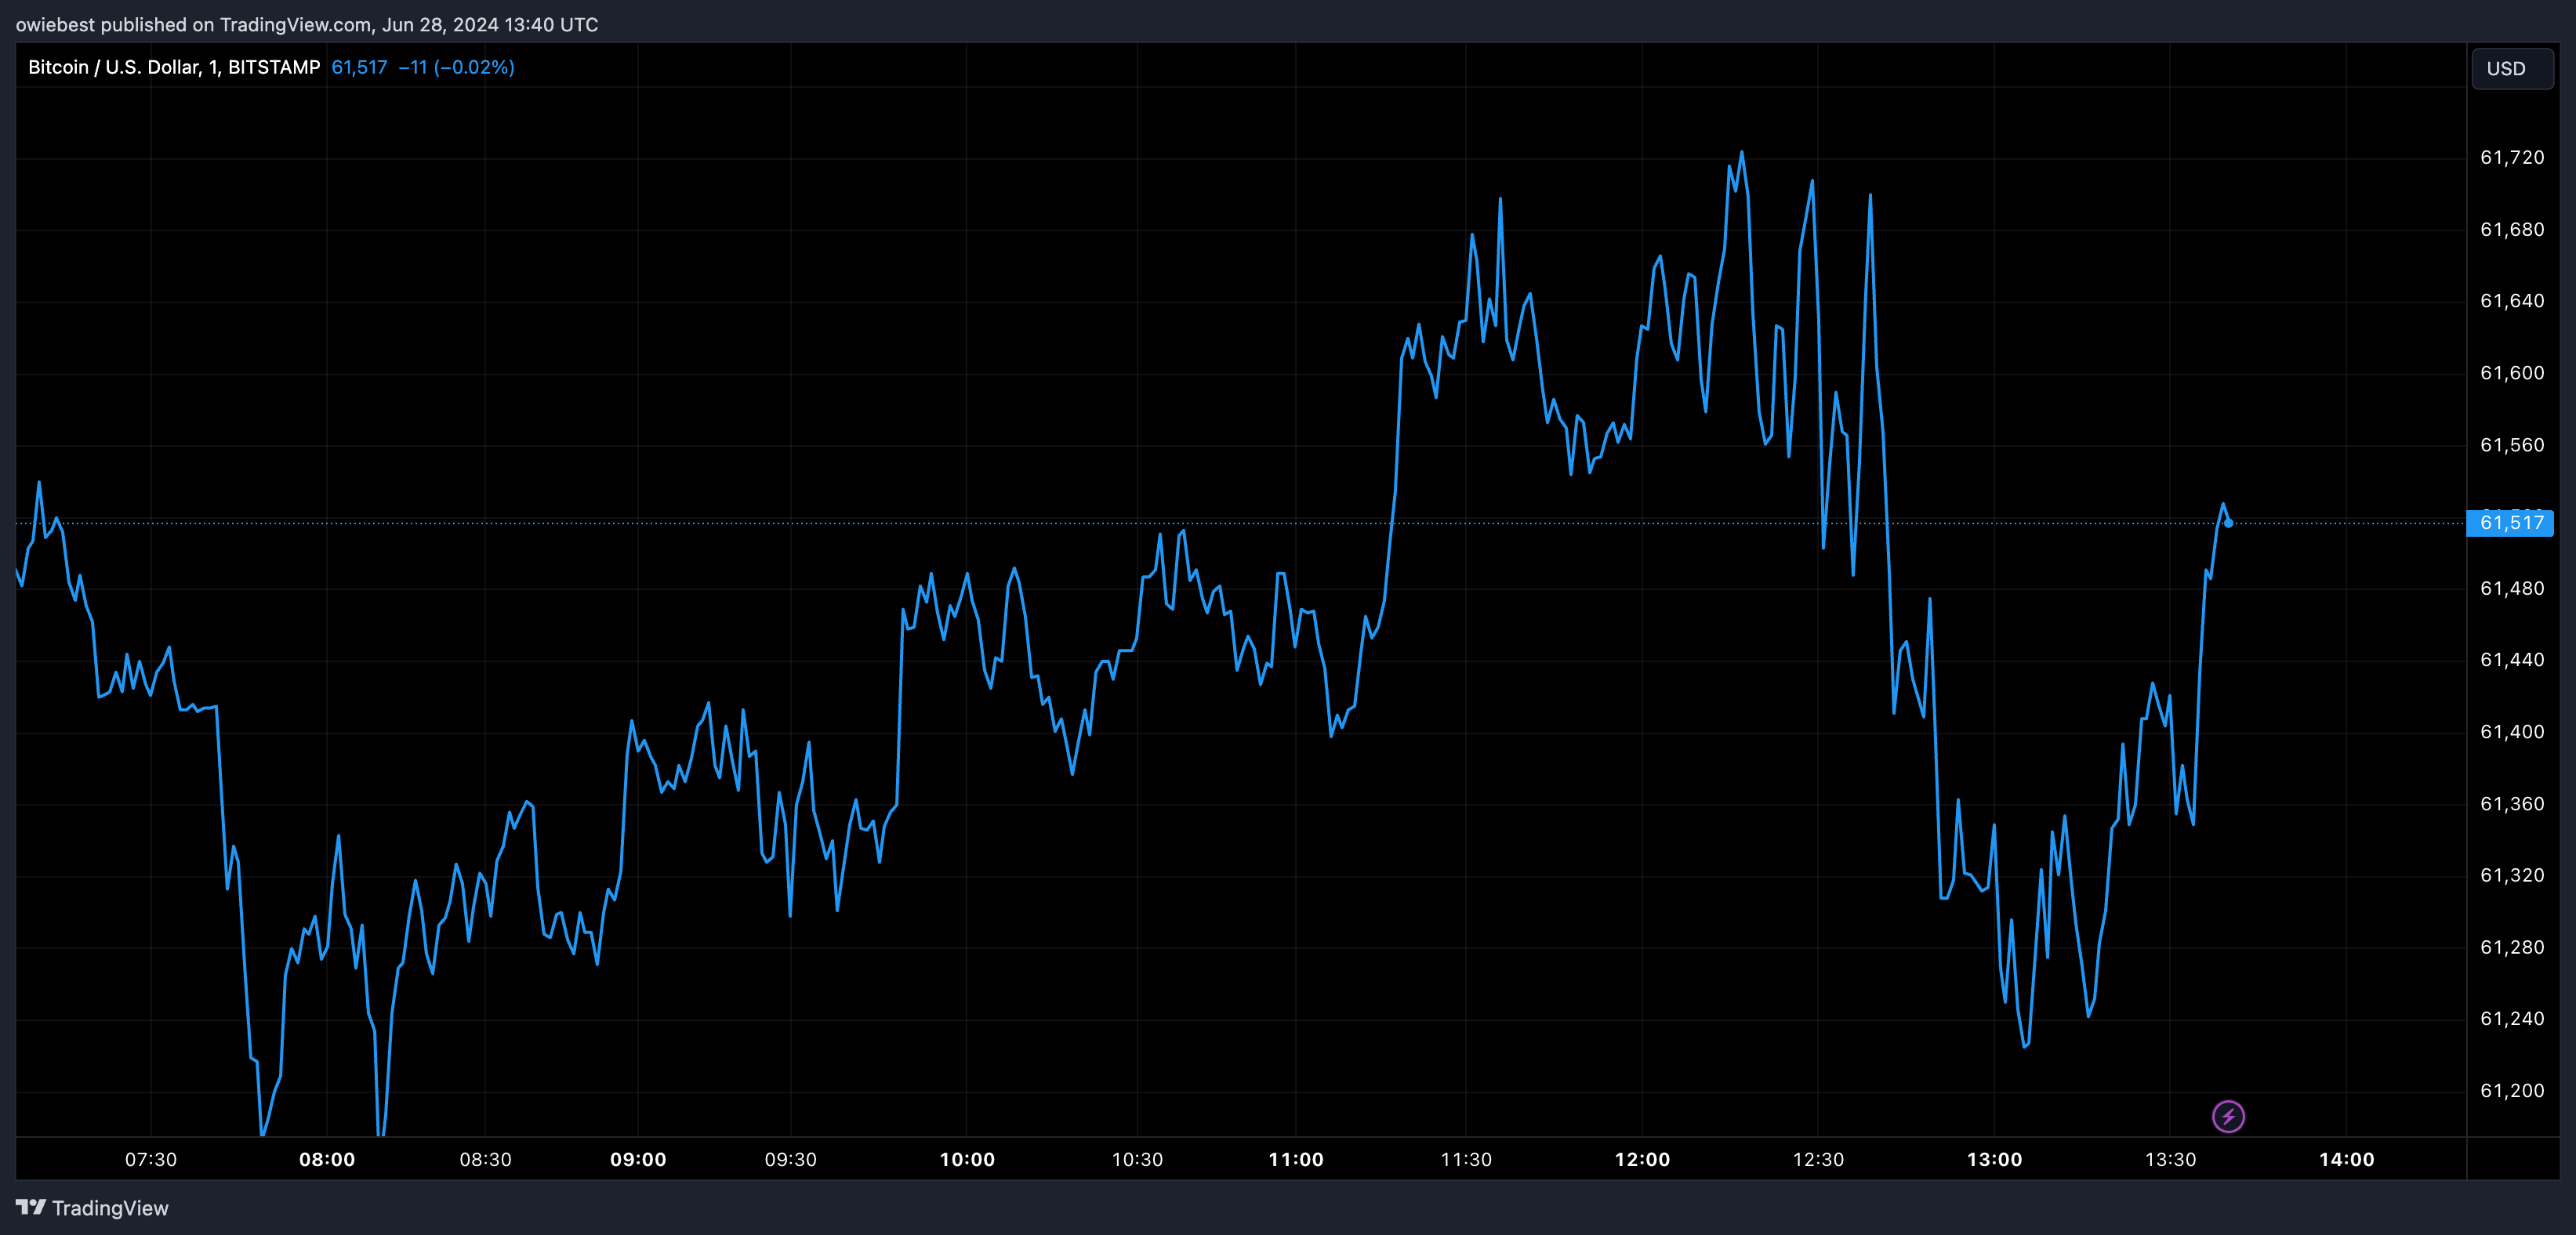The image size is (2576, 1235).
Task: Select the 14:00 time axis label
Action: (x=2346, y=1159)
